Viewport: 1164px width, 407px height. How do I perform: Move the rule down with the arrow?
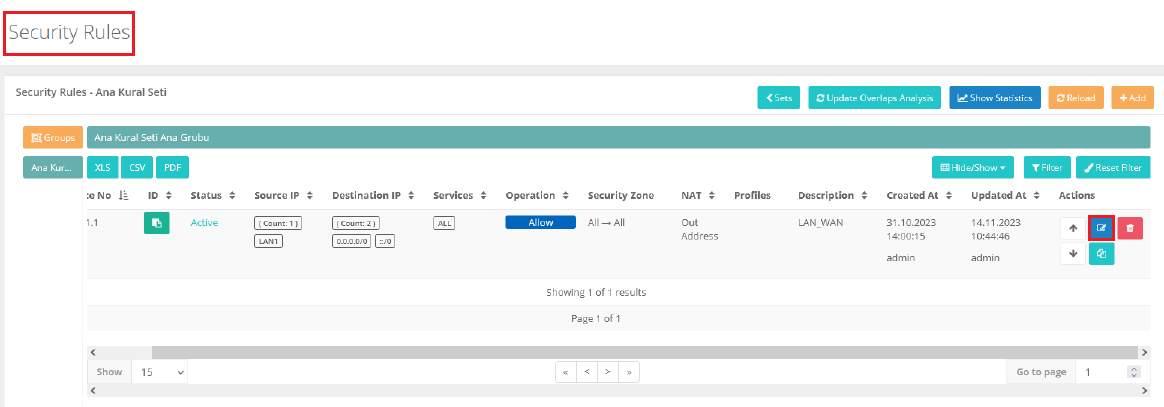tap(1073, 254)
